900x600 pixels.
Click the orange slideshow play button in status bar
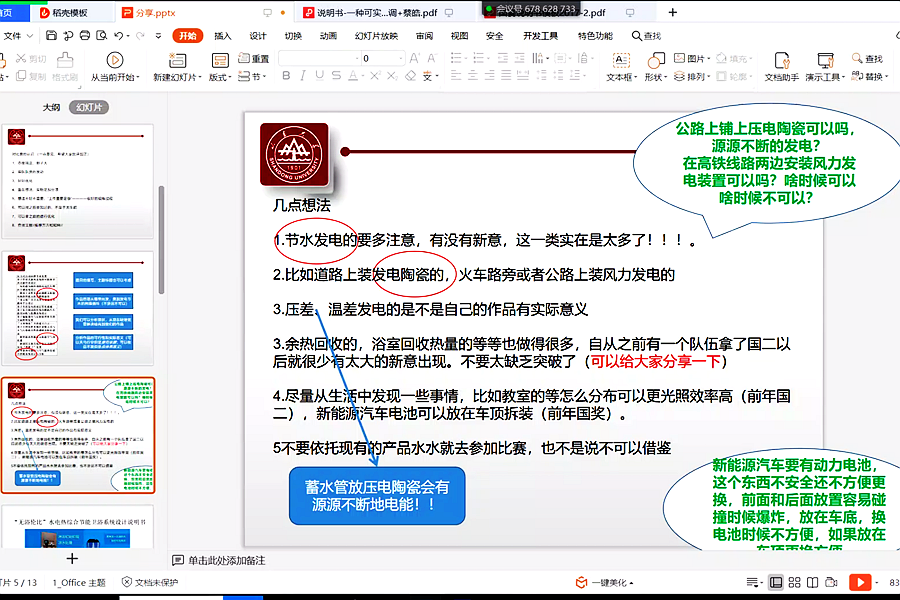tap(859, 582)
